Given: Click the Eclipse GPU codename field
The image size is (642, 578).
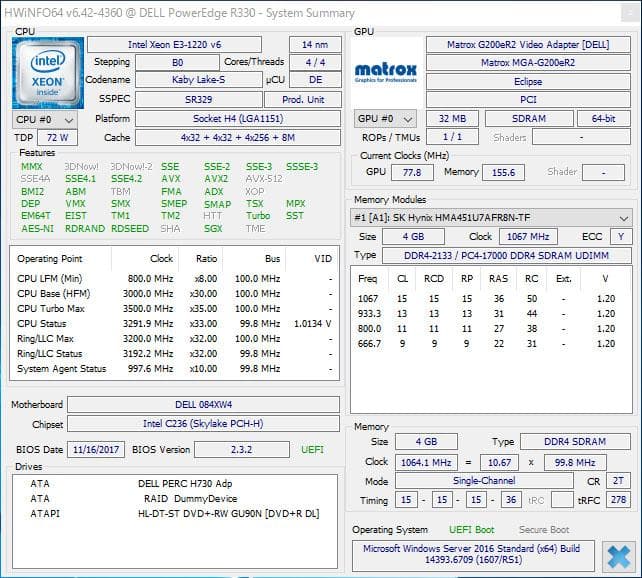Looking at the screenshot, I should 528,81.
